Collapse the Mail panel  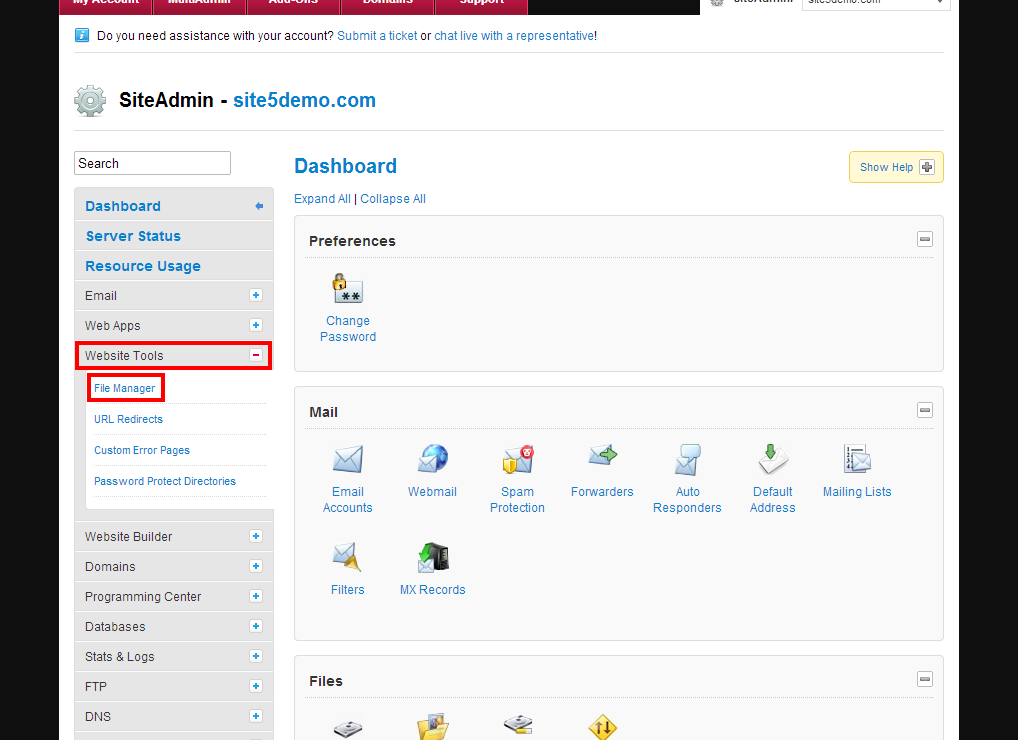[x=925, y=410]
